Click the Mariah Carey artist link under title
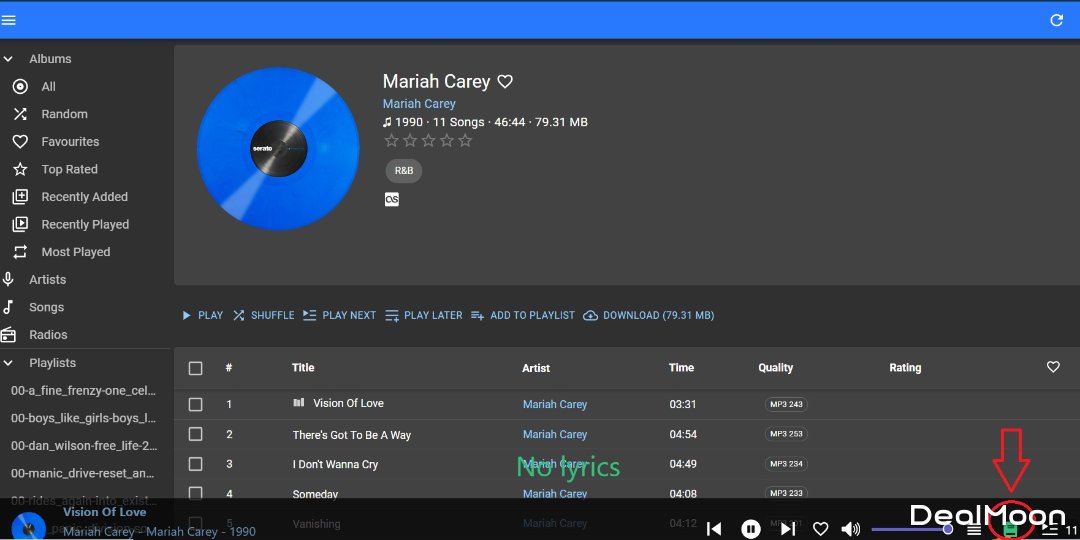 [x=419, y=104]
